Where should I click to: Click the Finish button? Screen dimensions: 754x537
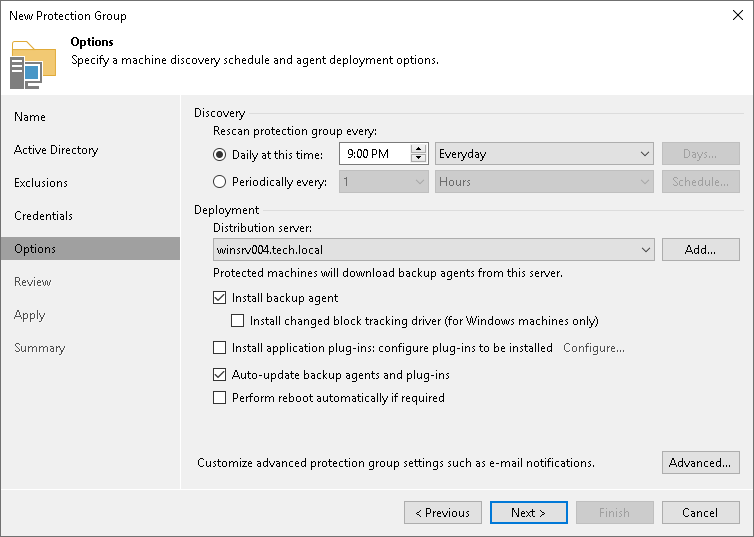(x=615, y=512)
